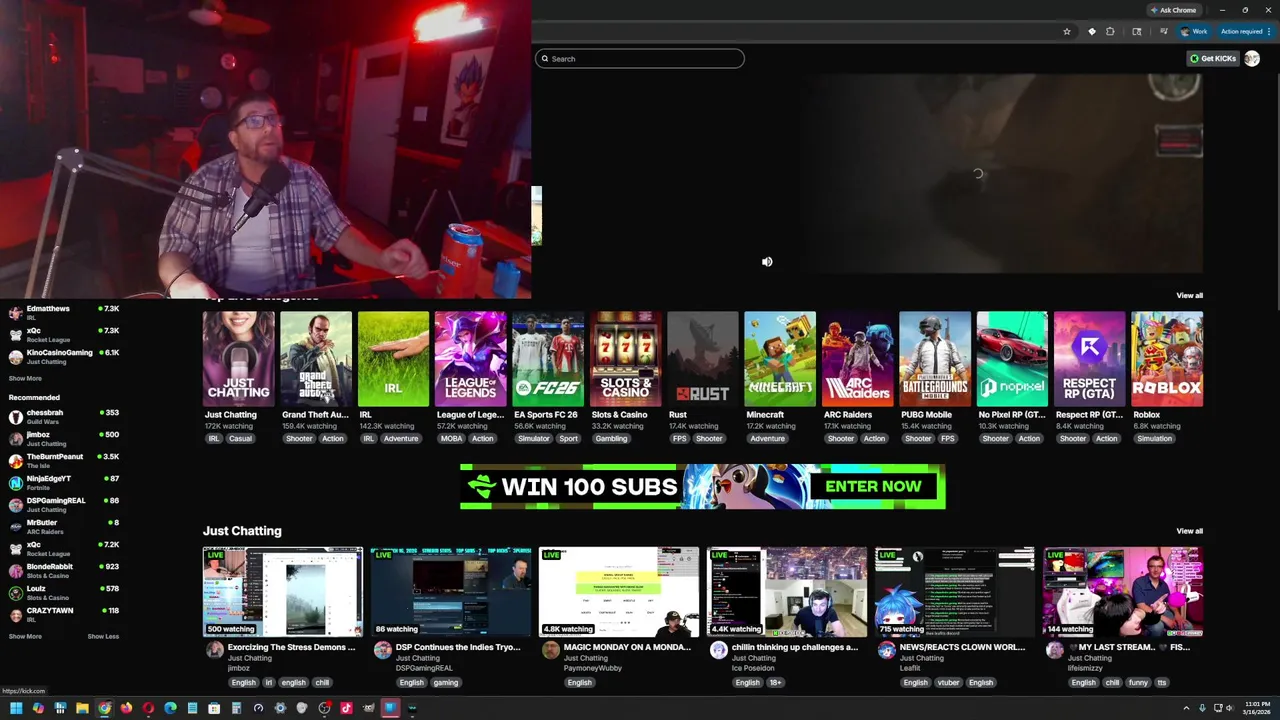
Task: Open chessbrah in Recommended list
Action: click(64, 416)
